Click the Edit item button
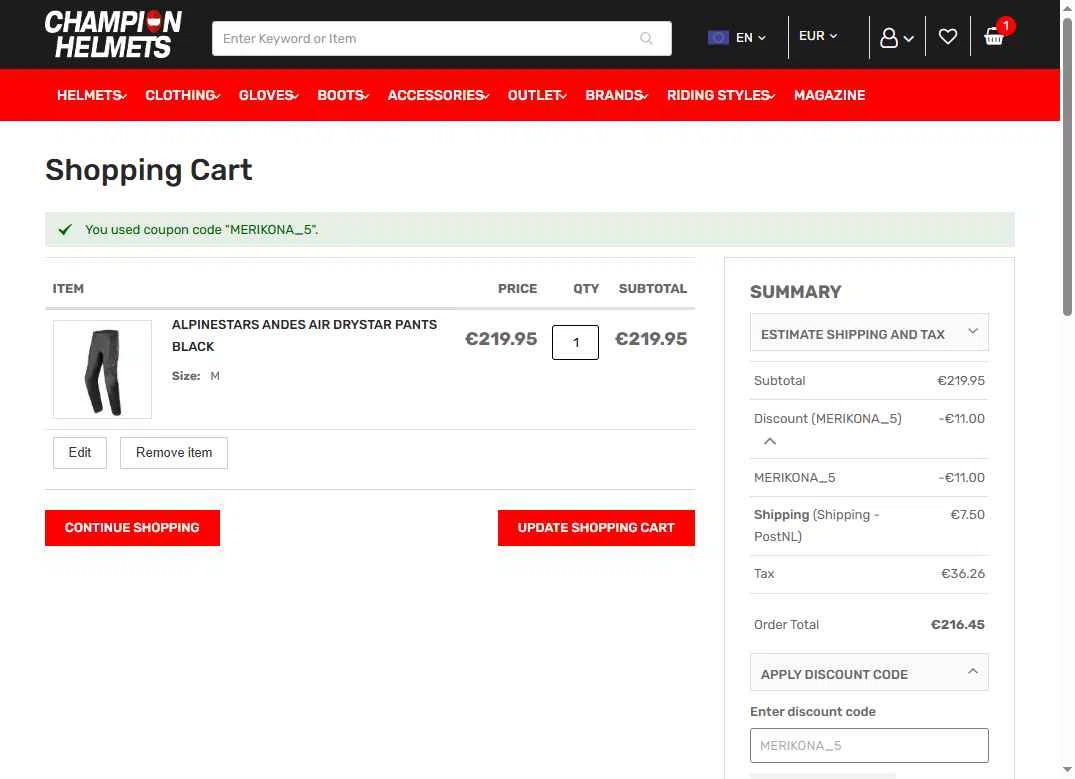 (x=80, y=453)
